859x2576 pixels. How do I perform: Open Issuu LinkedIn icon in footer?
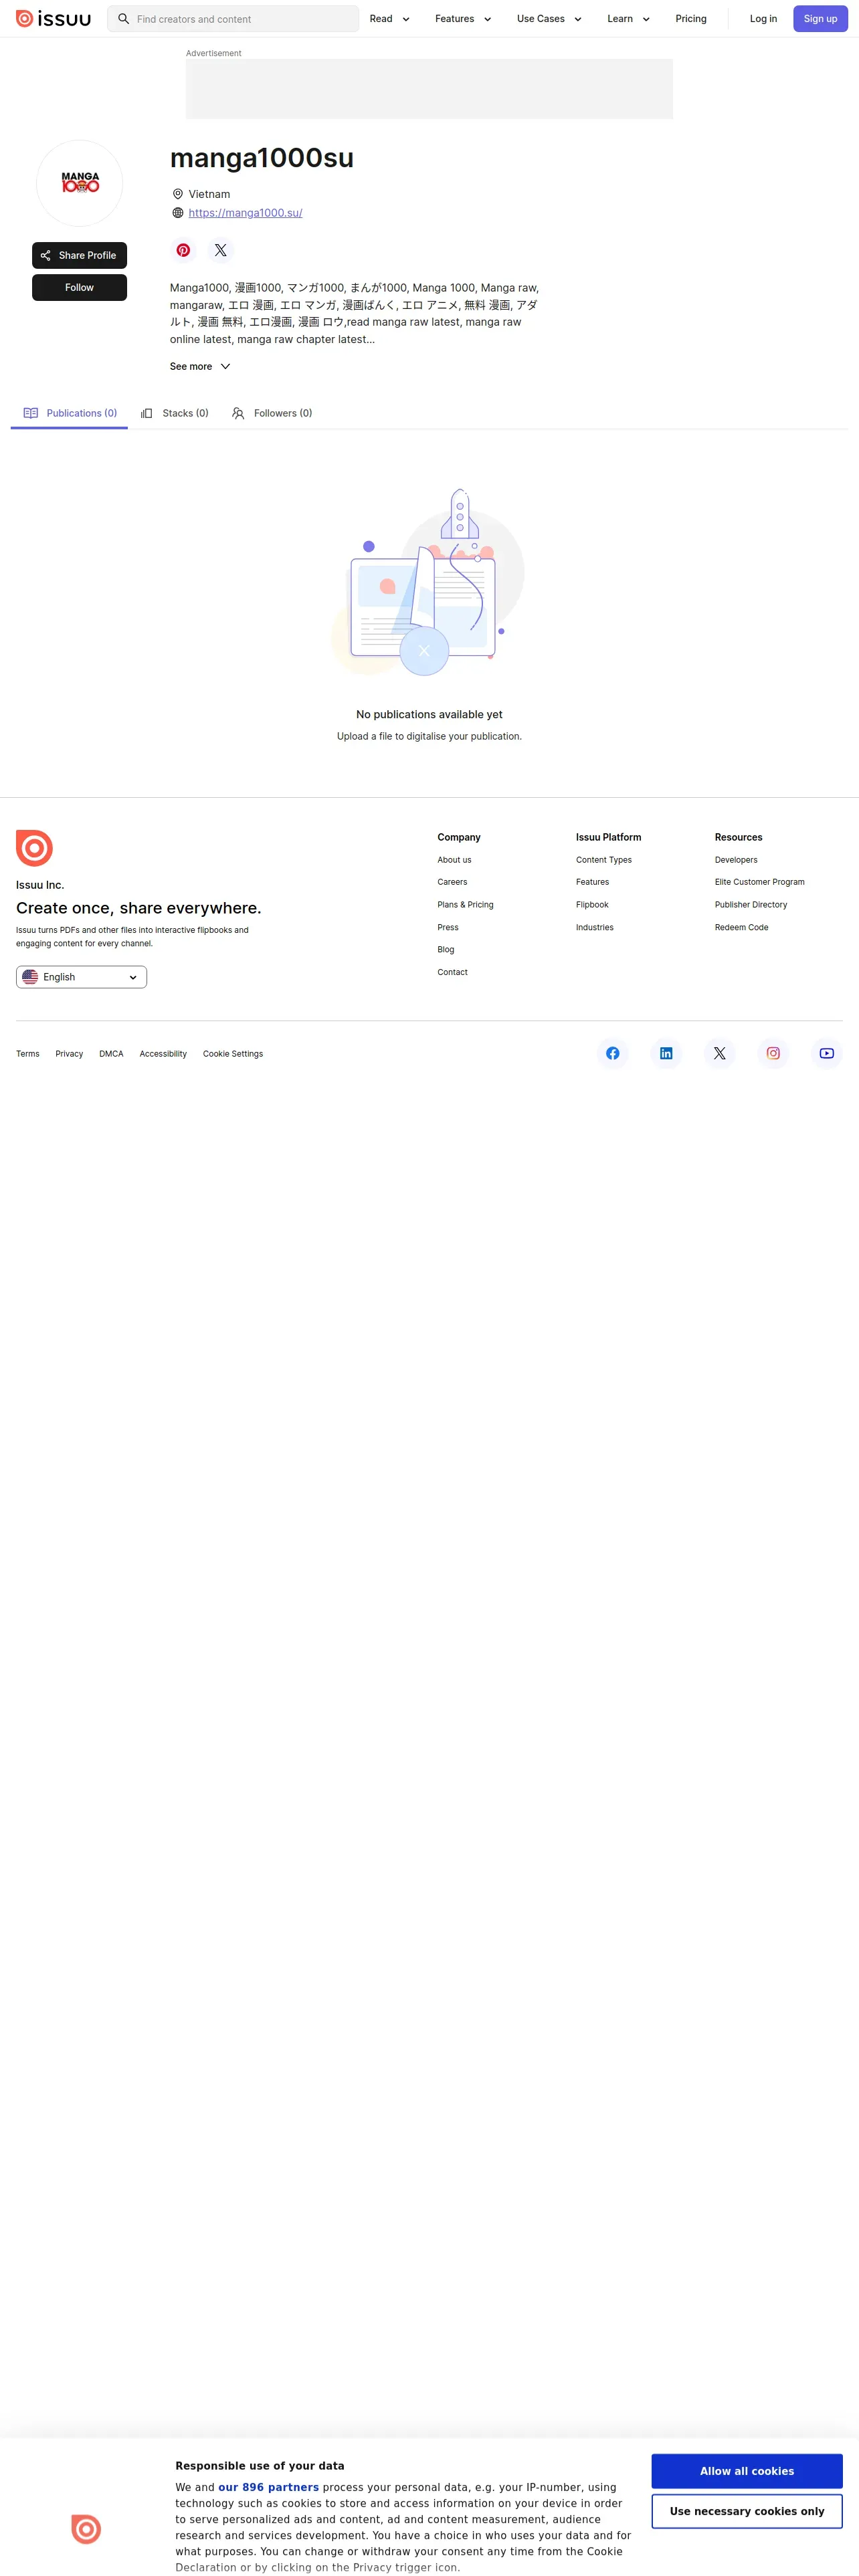click(x=666, y=1053)
